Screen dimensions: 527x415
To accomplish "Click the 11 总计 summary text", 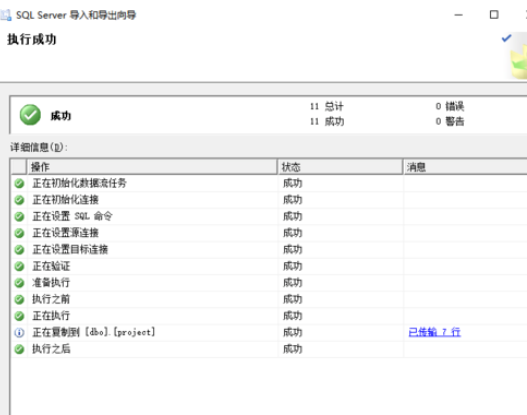I will [326, 107].
